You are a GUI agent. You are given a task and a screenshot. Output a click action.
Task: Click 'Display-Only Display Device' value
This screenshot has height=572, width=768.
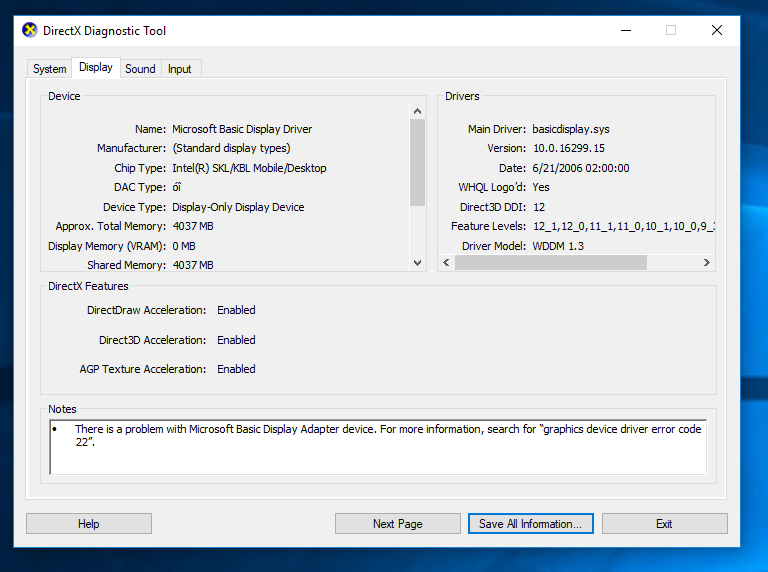point(238,207)
